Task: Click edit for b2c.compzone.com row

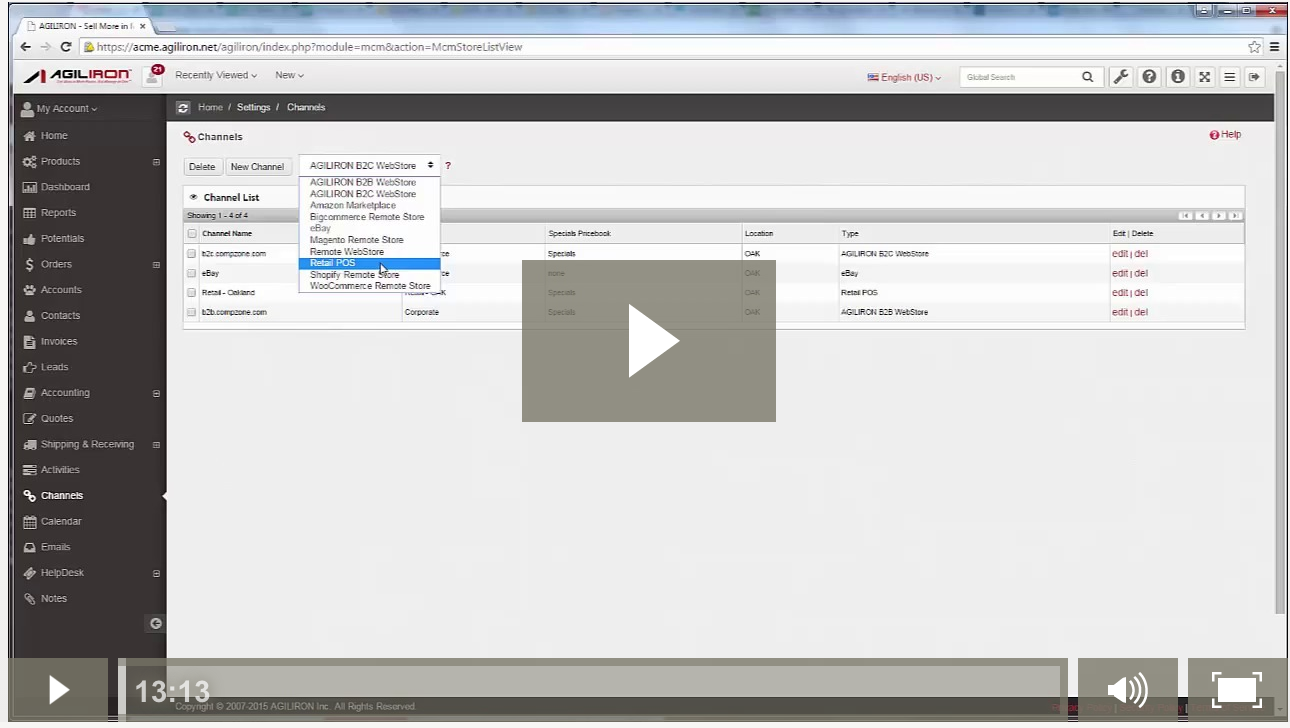Action: [1120, 254]
